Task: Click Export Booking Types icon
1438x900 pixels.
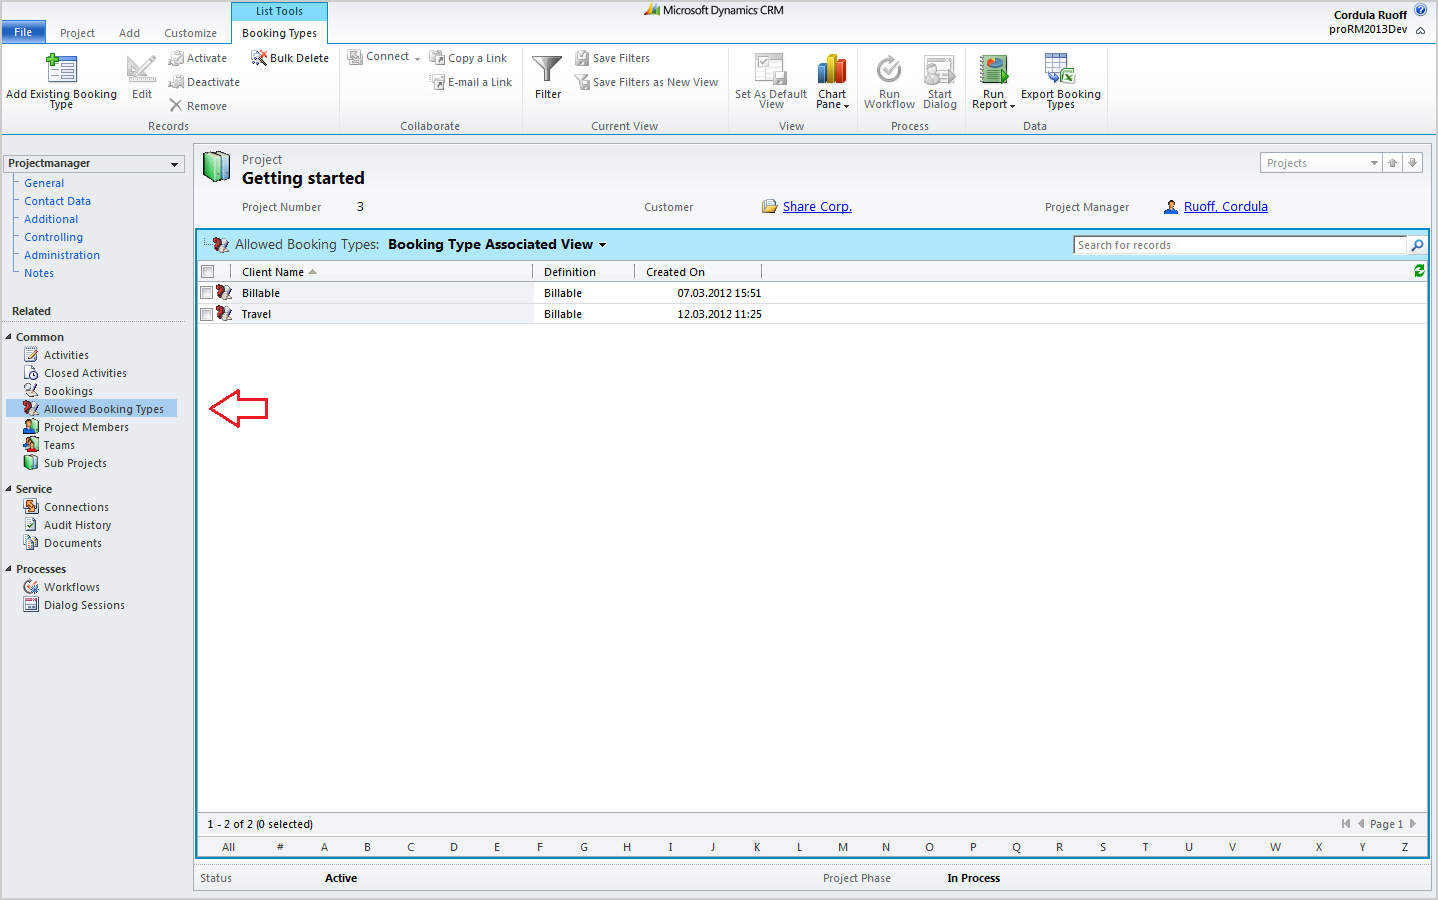Action: click(1060, 68)
